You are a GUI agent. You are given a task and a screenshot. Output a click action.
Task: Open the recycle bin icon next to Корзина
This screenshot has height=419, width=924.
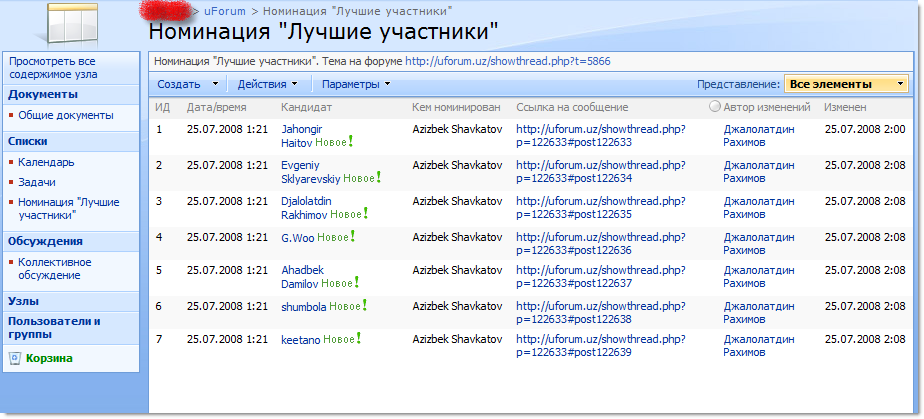coord(14,358)
